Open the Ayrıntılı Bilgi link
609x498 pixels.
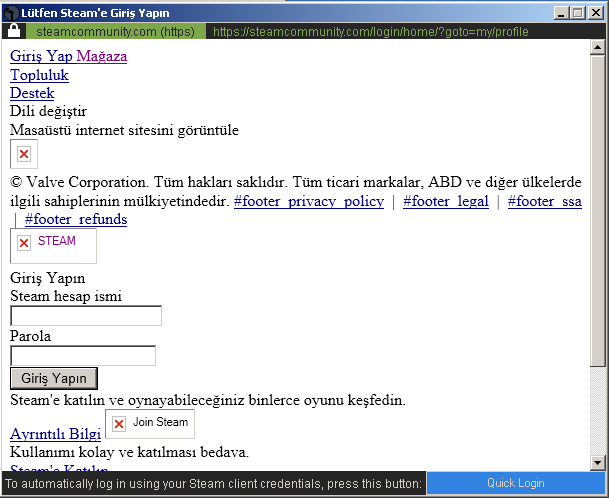56,434
